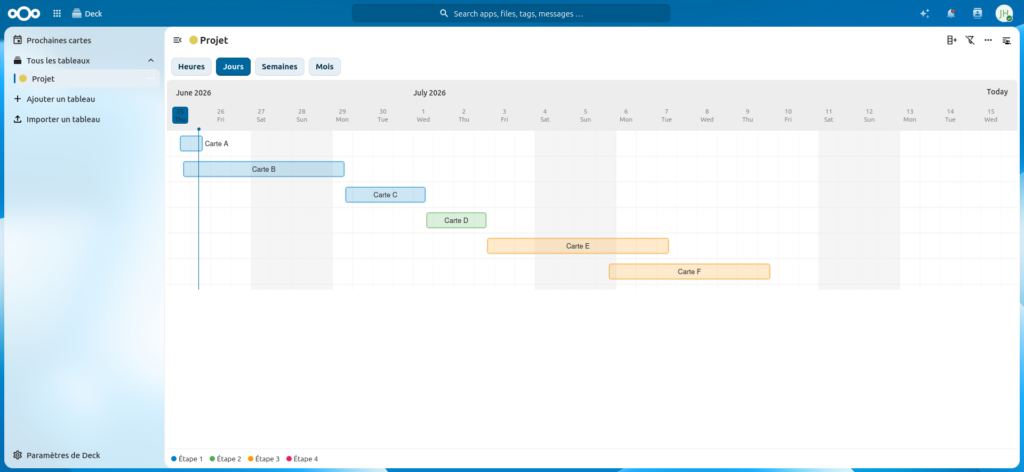This screenshot has width=1024, height=472.
Task: Click the Étape 2 green legend dot
Action: coord(212,459)
